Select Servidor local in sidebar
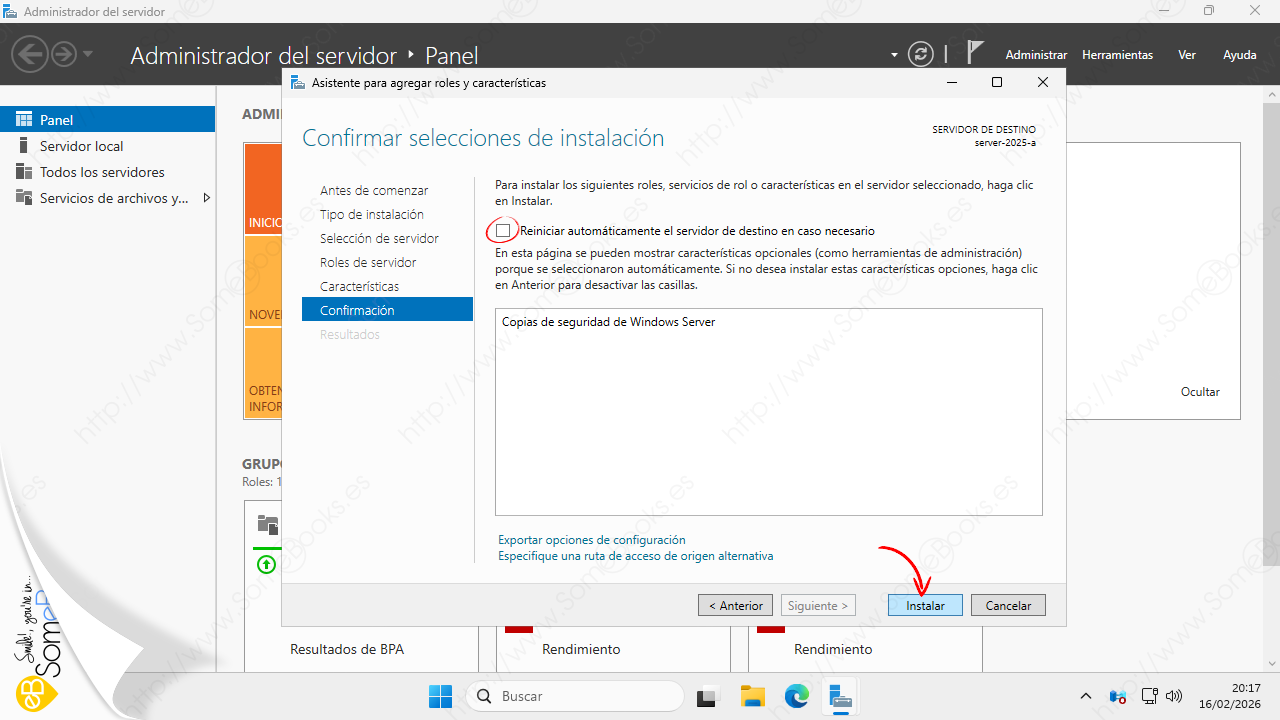 81,146
